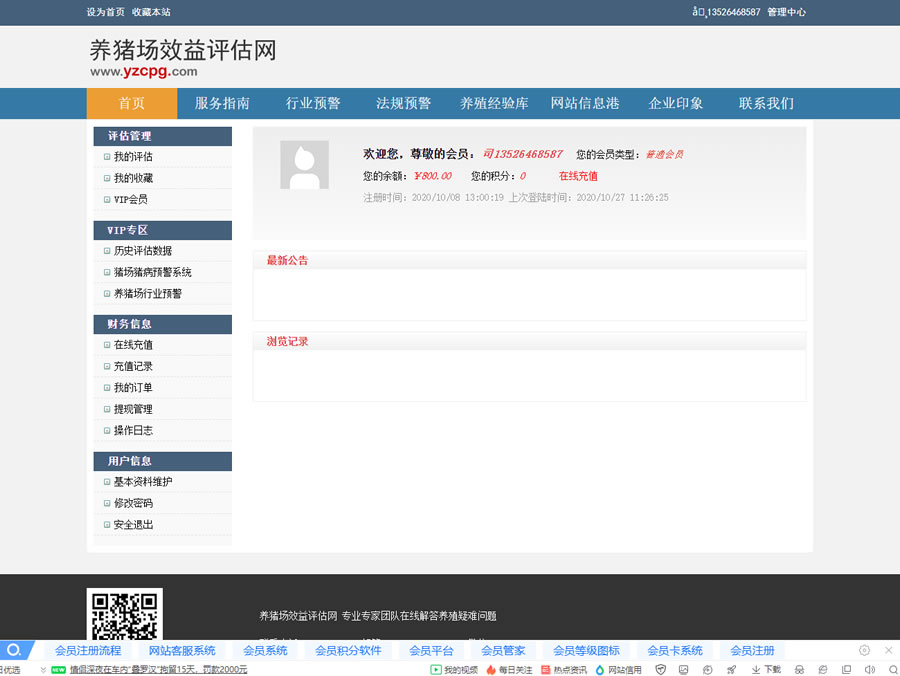This screenshot has height=676, width=900.
Task: Open 我的评估 in the sidebar
Action: 133,157
